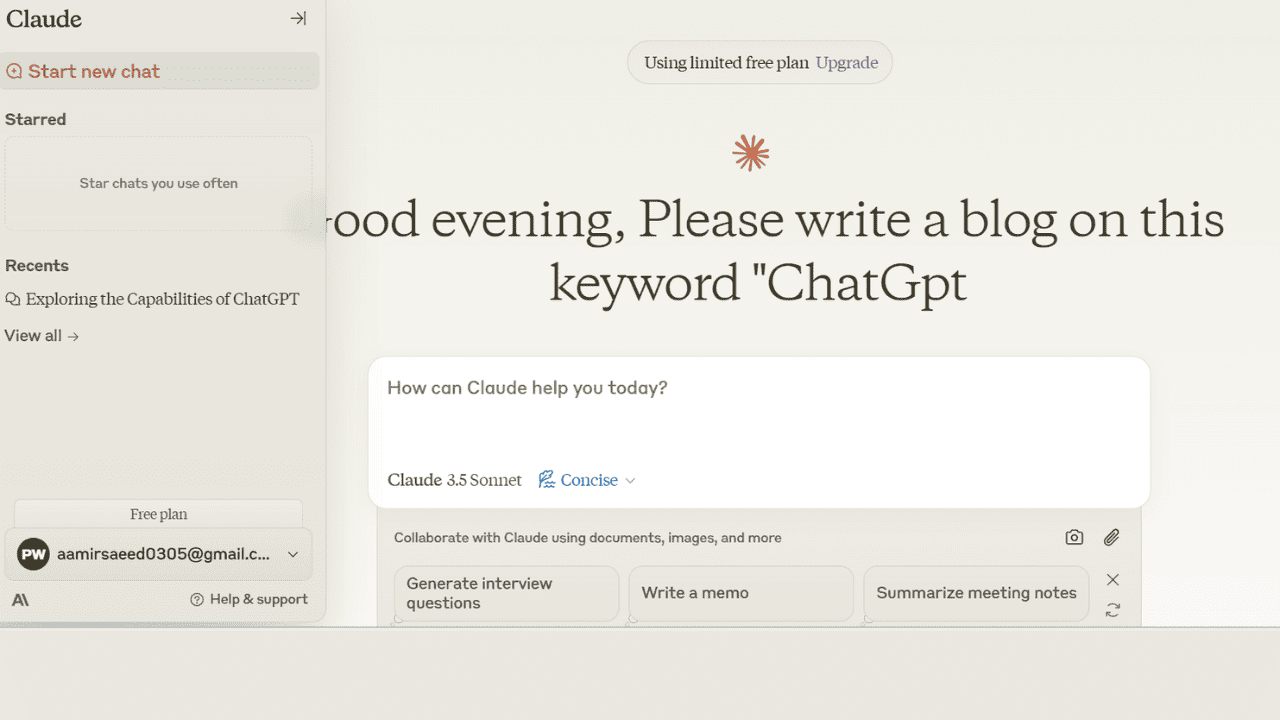Open the Upgrade plan link

[847, 62]
